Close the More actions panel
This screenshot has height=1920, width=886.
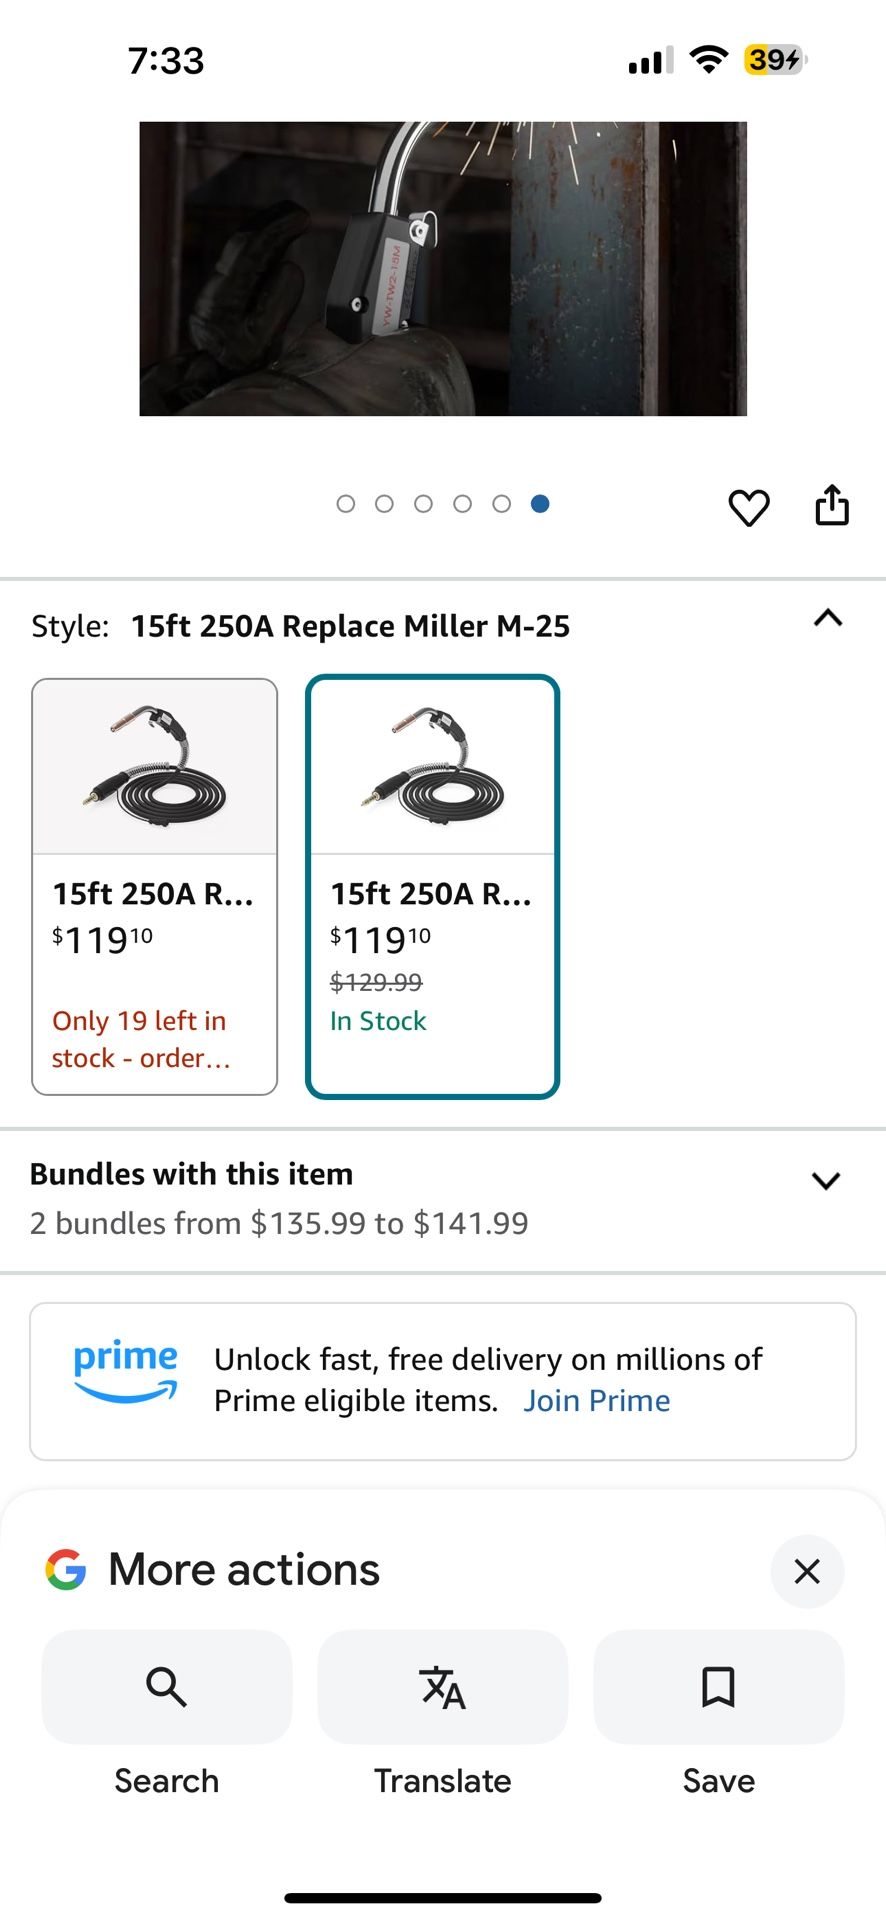[806, 1571]
